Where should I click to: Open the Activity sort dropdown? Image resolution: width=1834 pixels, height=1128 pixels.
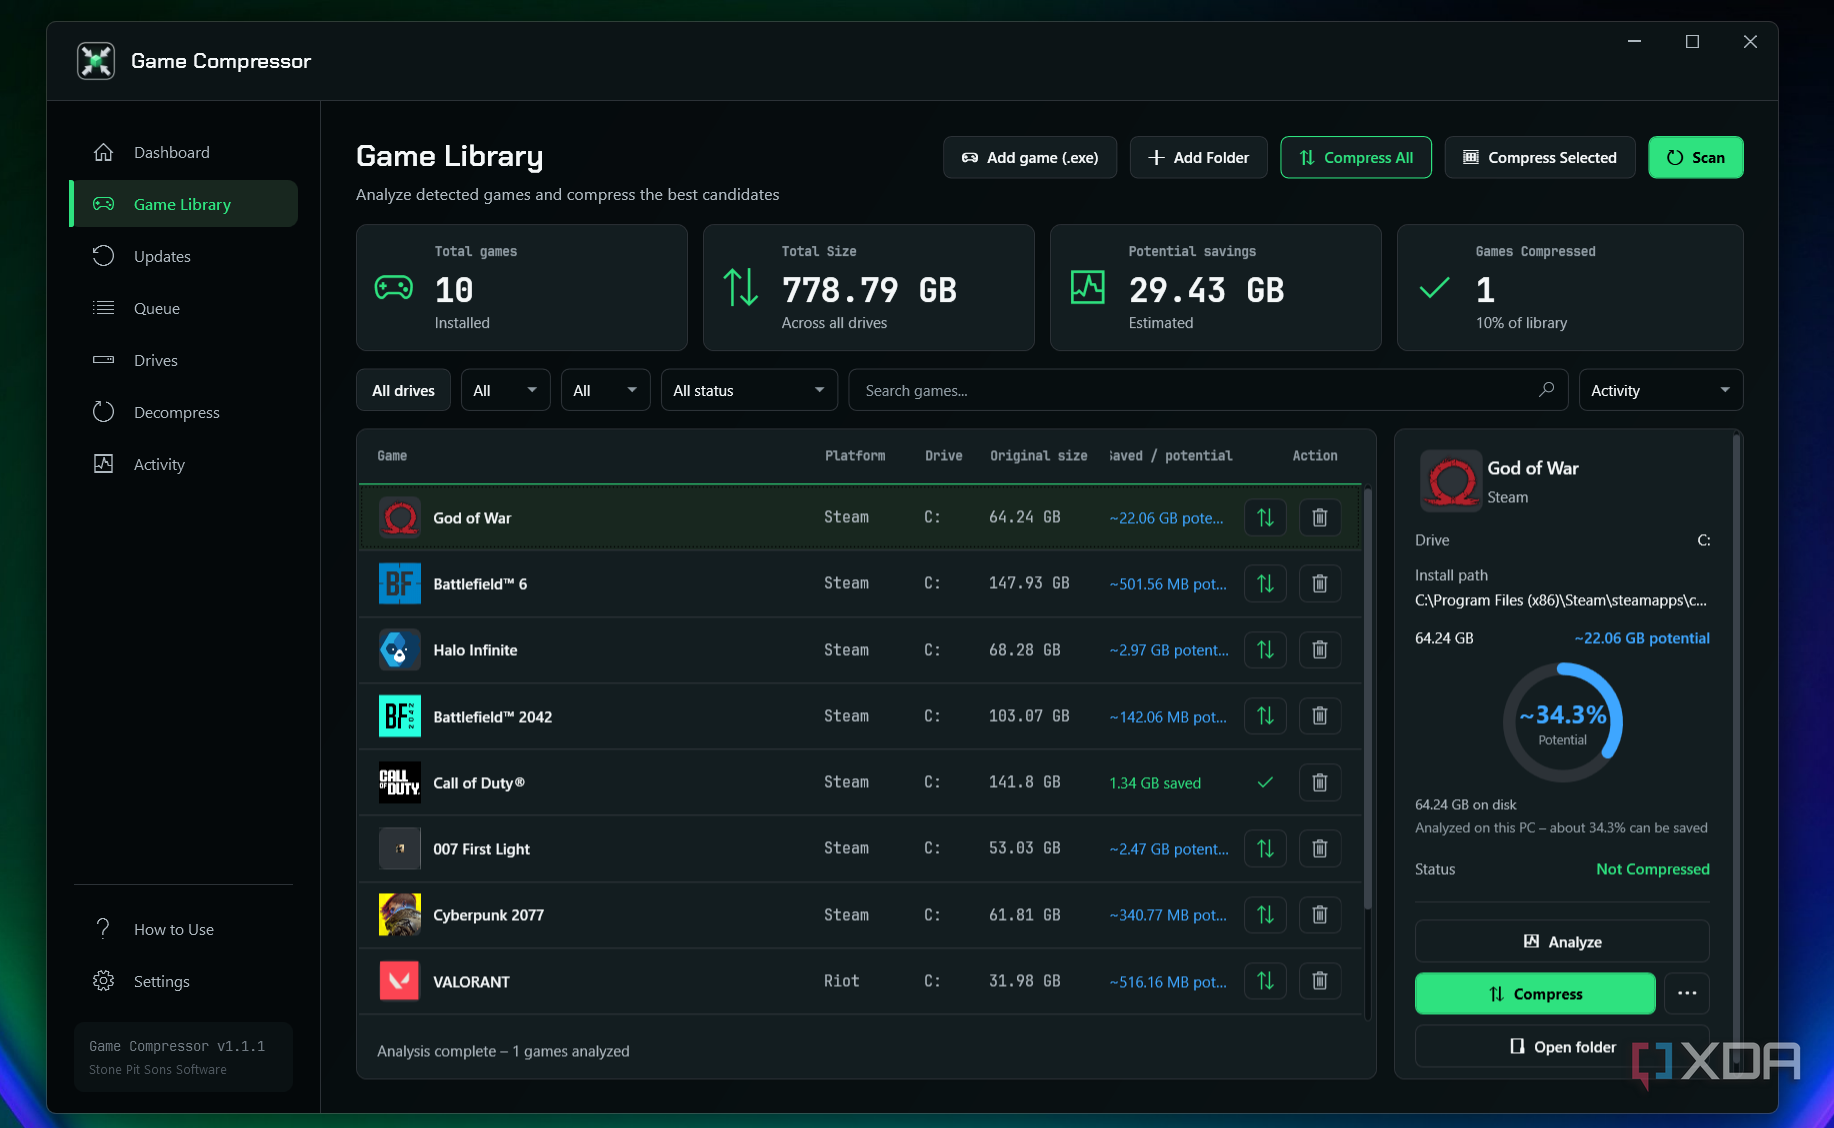tap(1660, 390)
